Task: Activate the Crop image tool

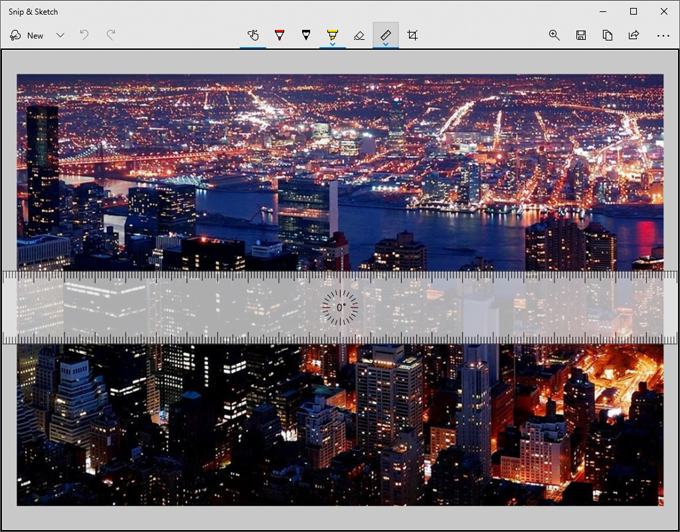Action: pyautogui.click(x=412, y=35)
